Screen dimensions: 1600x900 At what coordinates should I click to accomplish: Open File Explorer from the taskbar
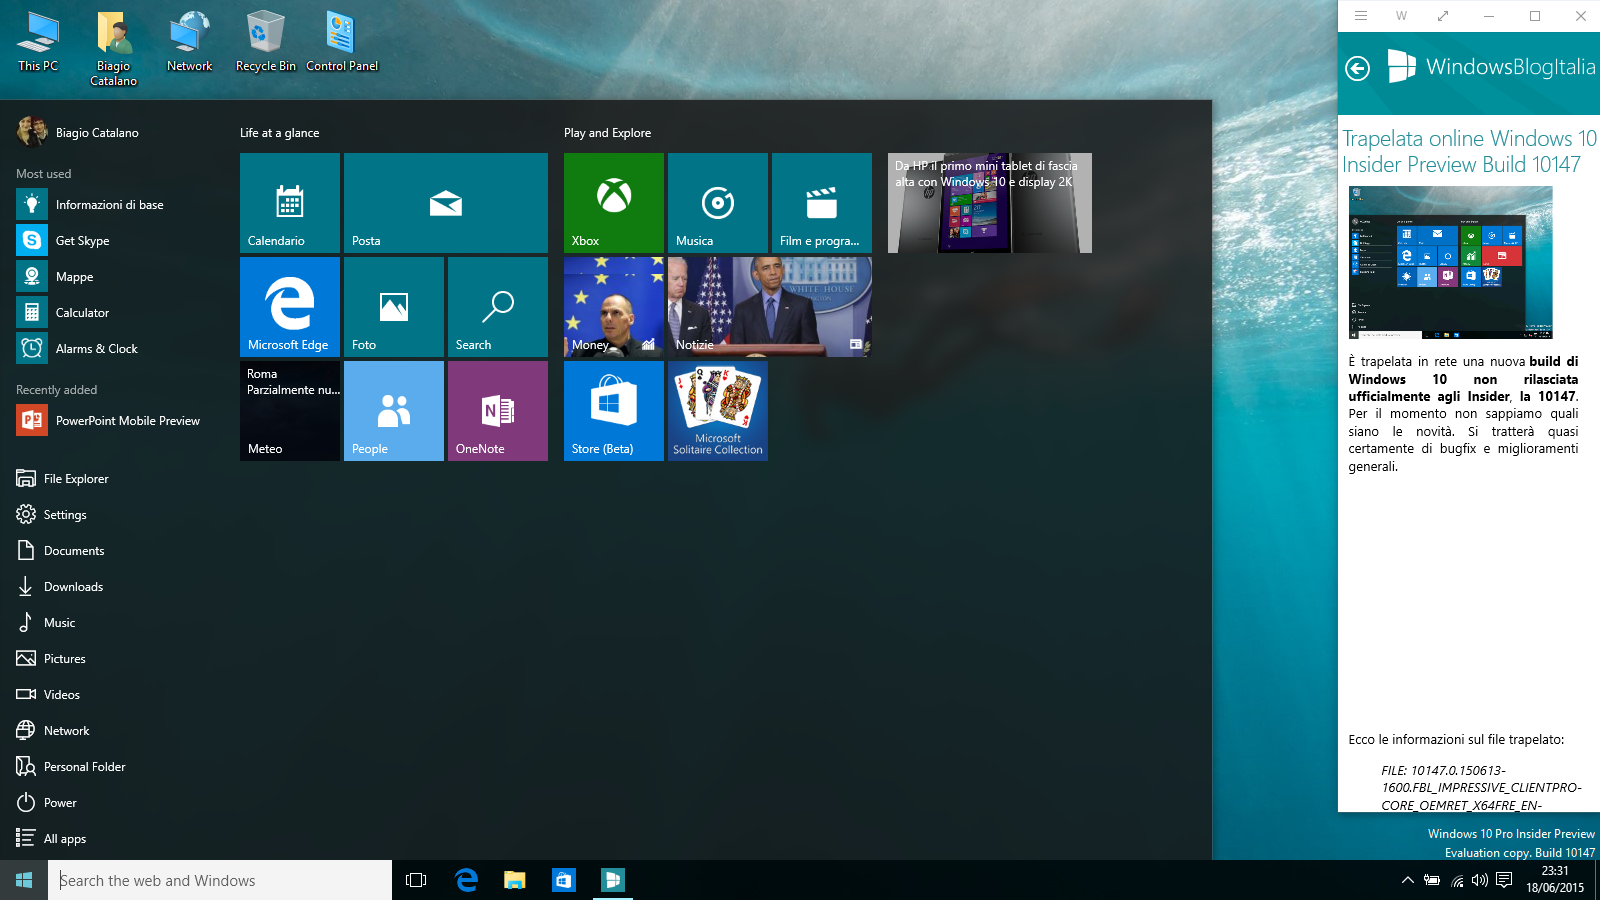(x=515, y=880)
